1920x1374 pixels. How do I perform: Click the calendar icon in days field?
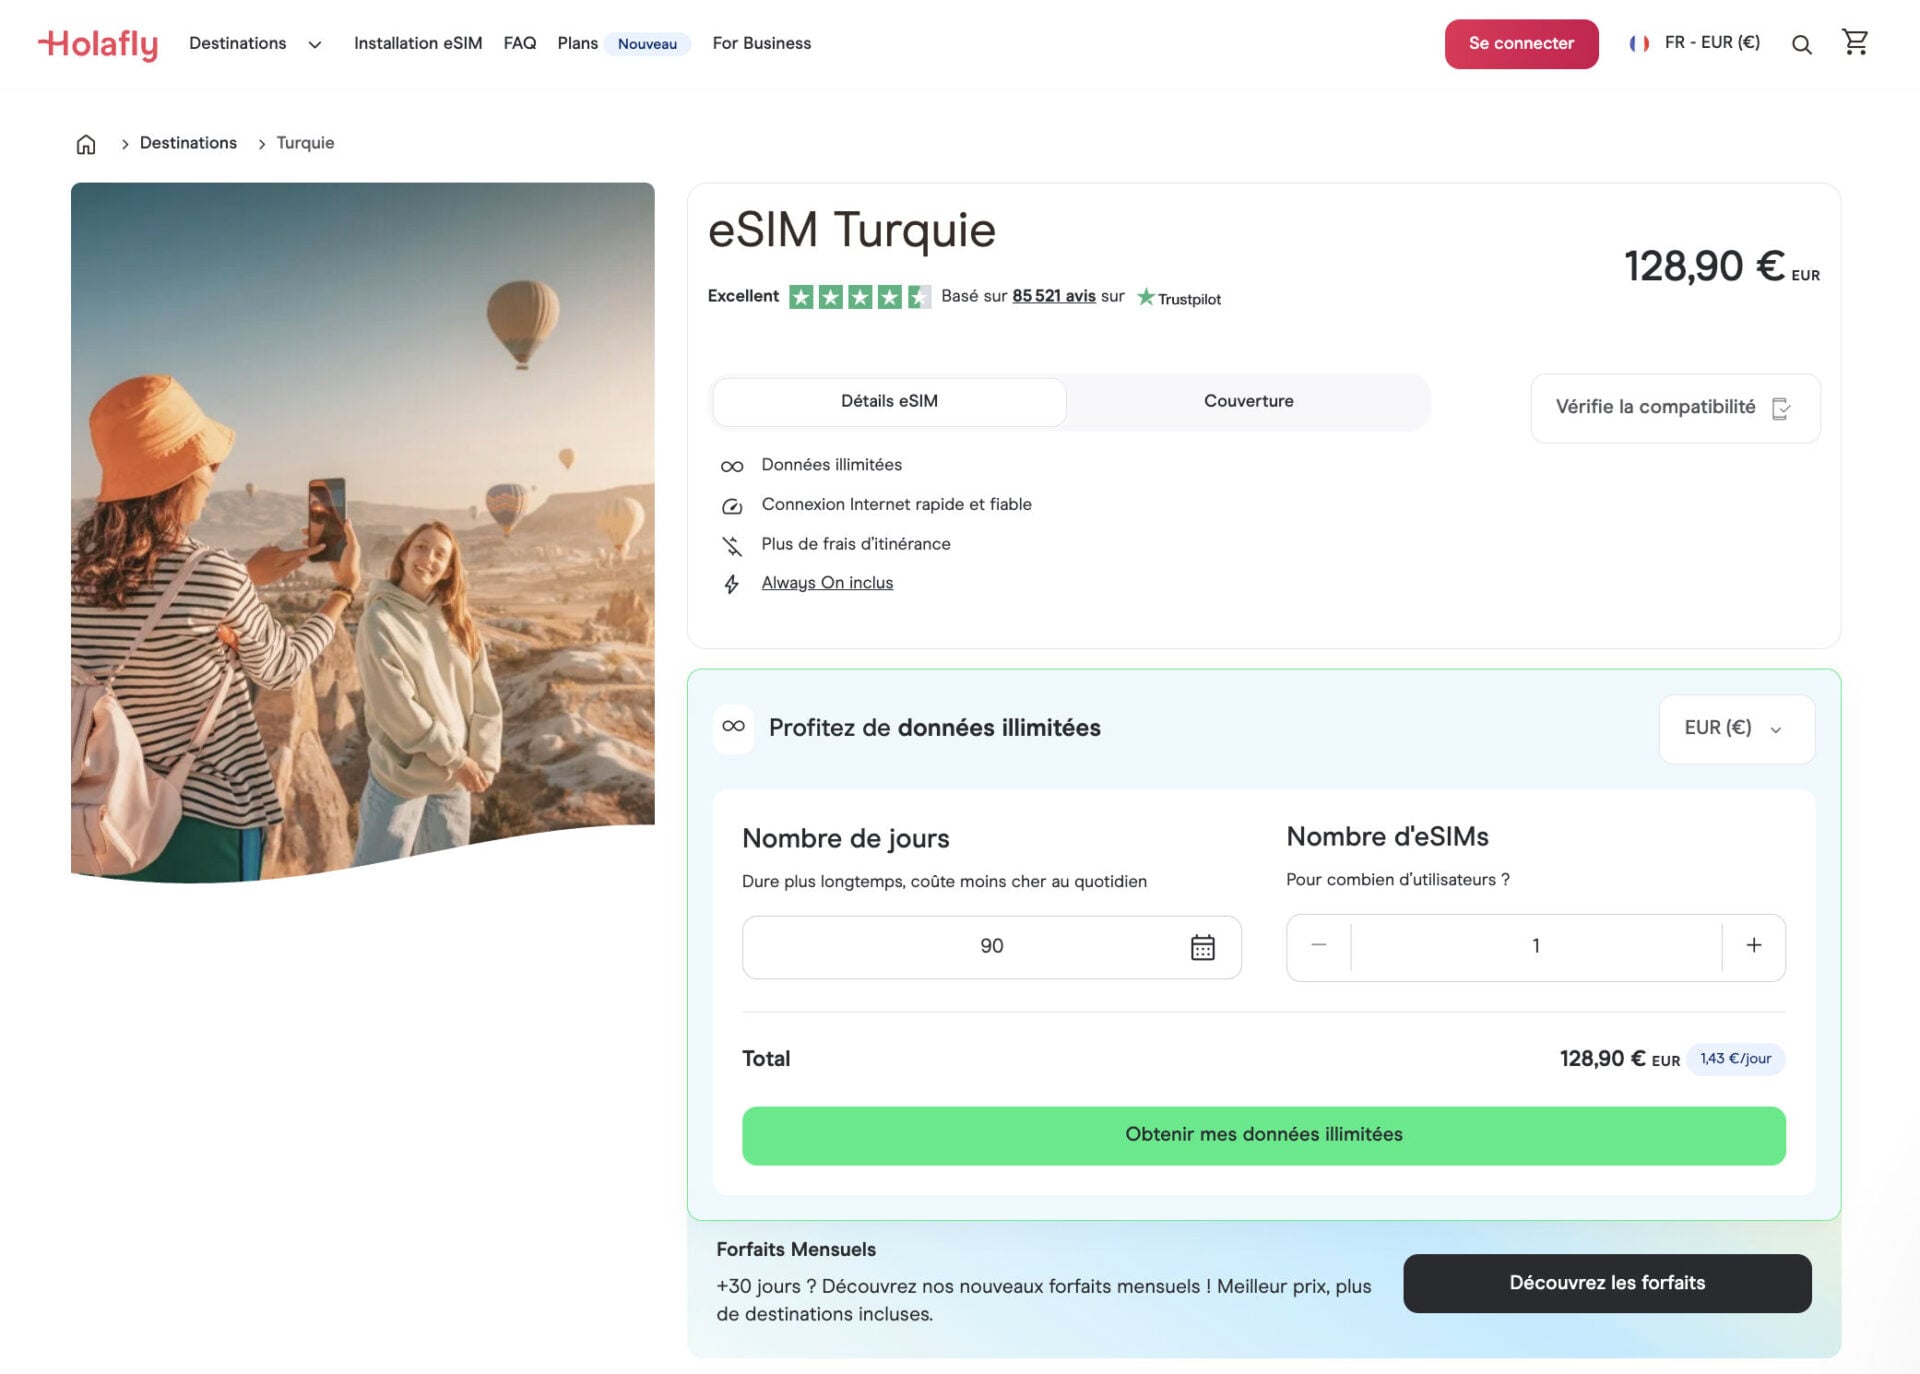click(x=1202, y=947)
